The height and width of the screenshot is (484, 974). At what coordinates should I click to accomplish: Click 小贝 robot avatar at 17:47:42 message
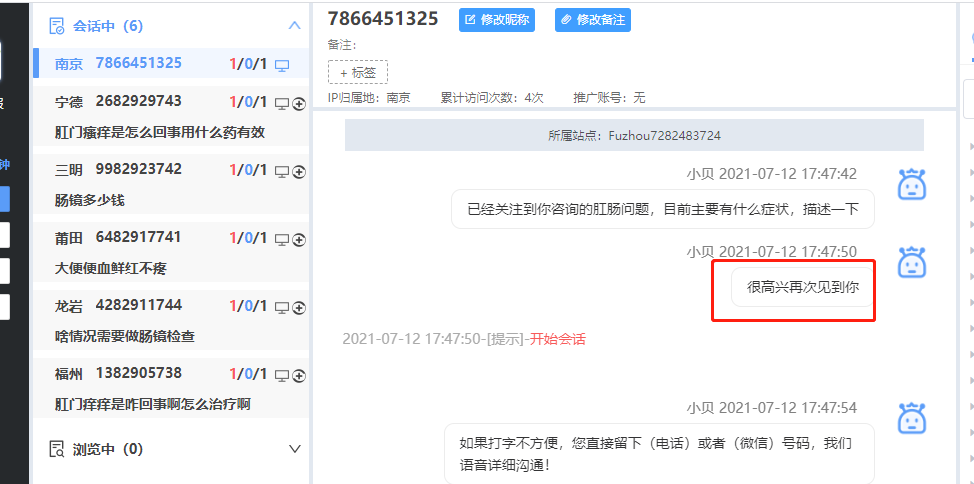(912, 184)
